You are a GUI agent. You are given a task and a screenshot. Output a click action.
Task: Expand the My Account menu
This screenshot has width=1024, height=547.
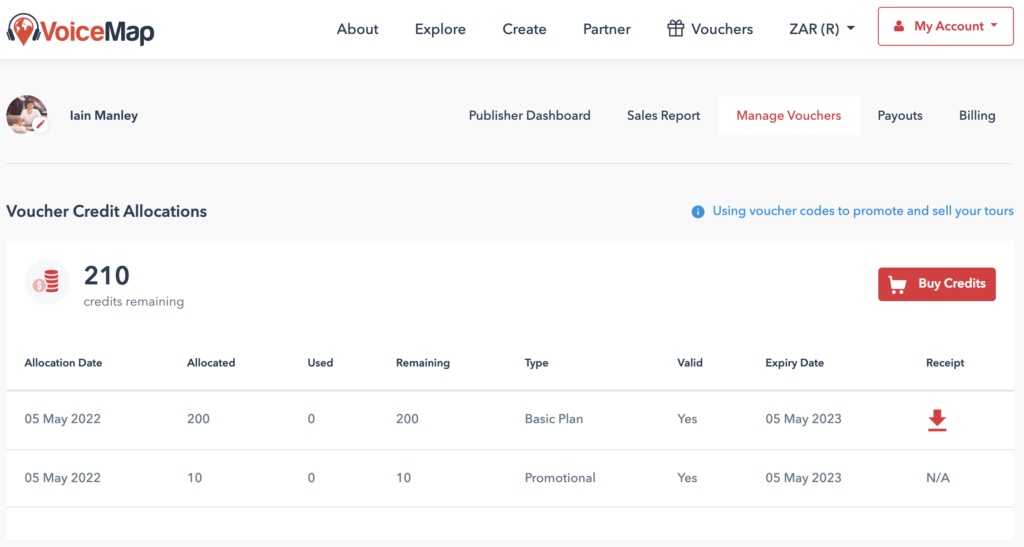pos(944,27)
